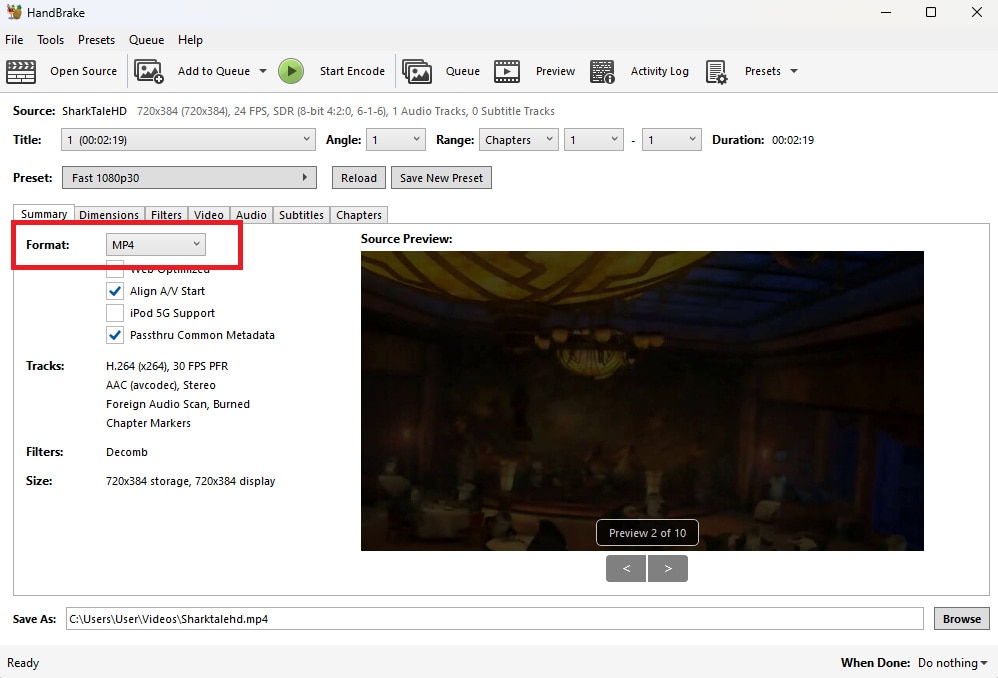Show the next preview image
Viewport: 998px width, 678px height.
(x=668, y=569)
